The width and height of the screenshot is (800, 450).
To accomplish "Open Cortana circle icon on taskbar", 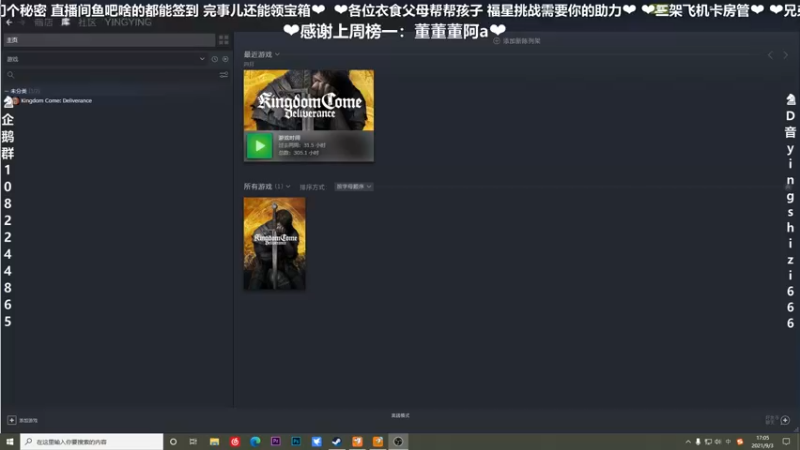I will click(x=173, y=441).
